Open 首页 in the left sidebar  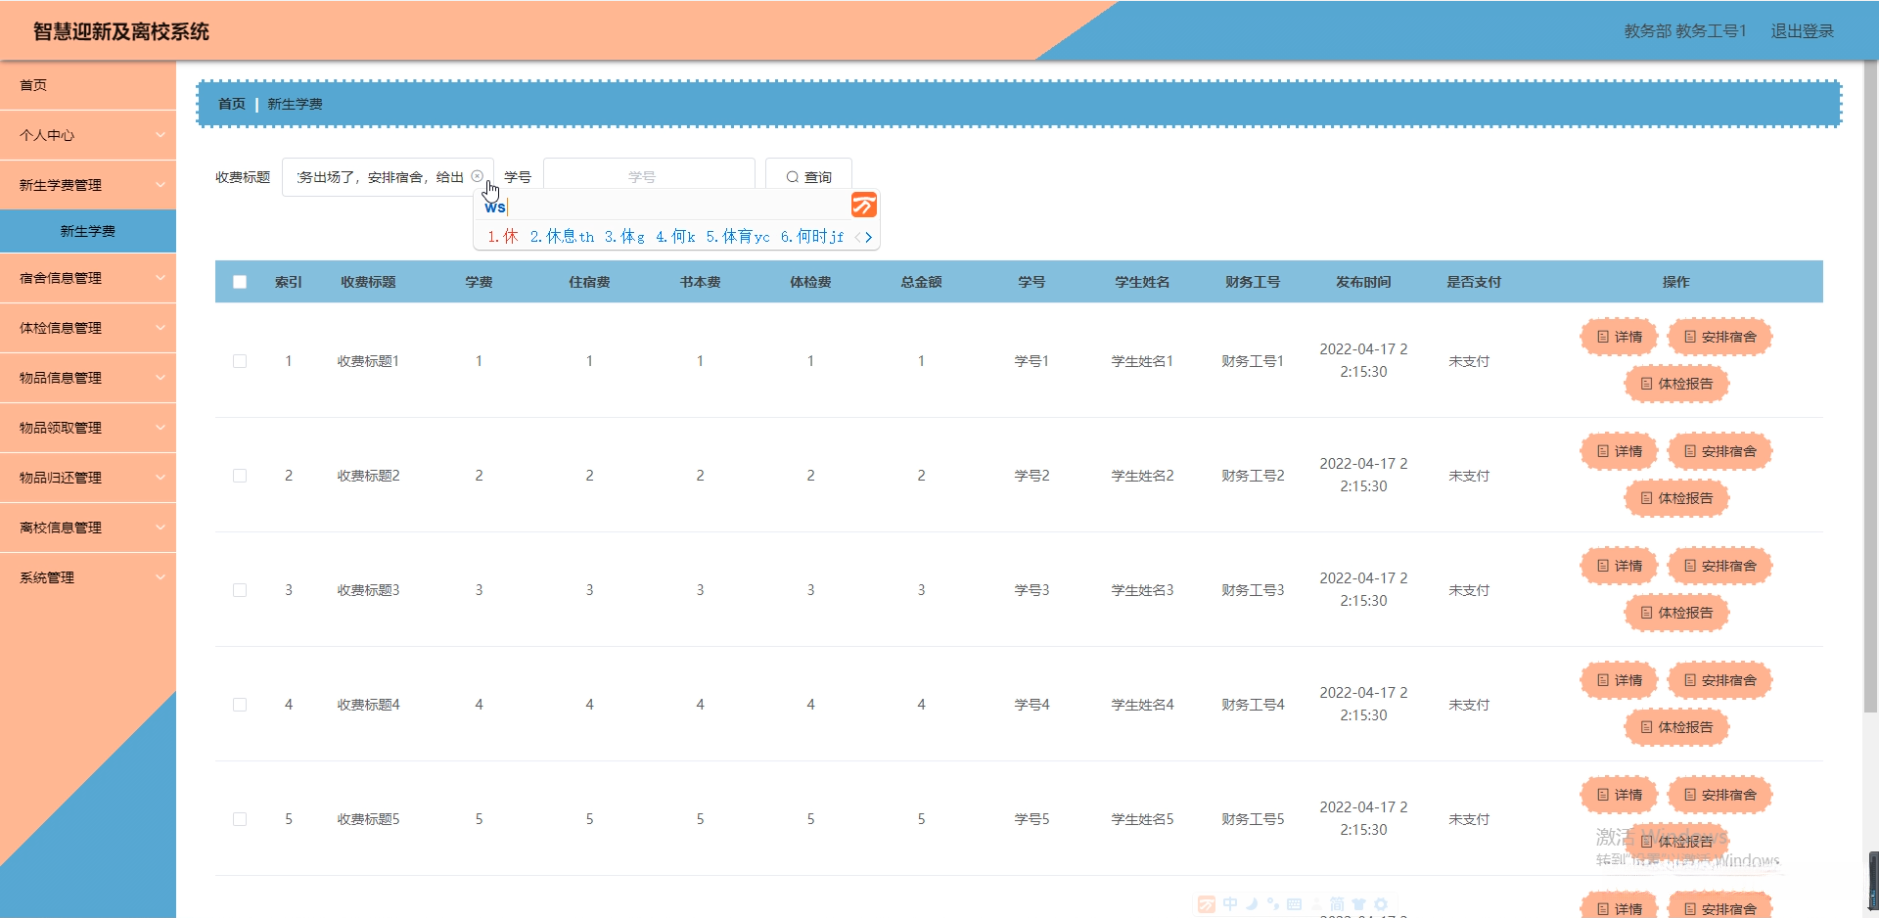tap(88, 85)
